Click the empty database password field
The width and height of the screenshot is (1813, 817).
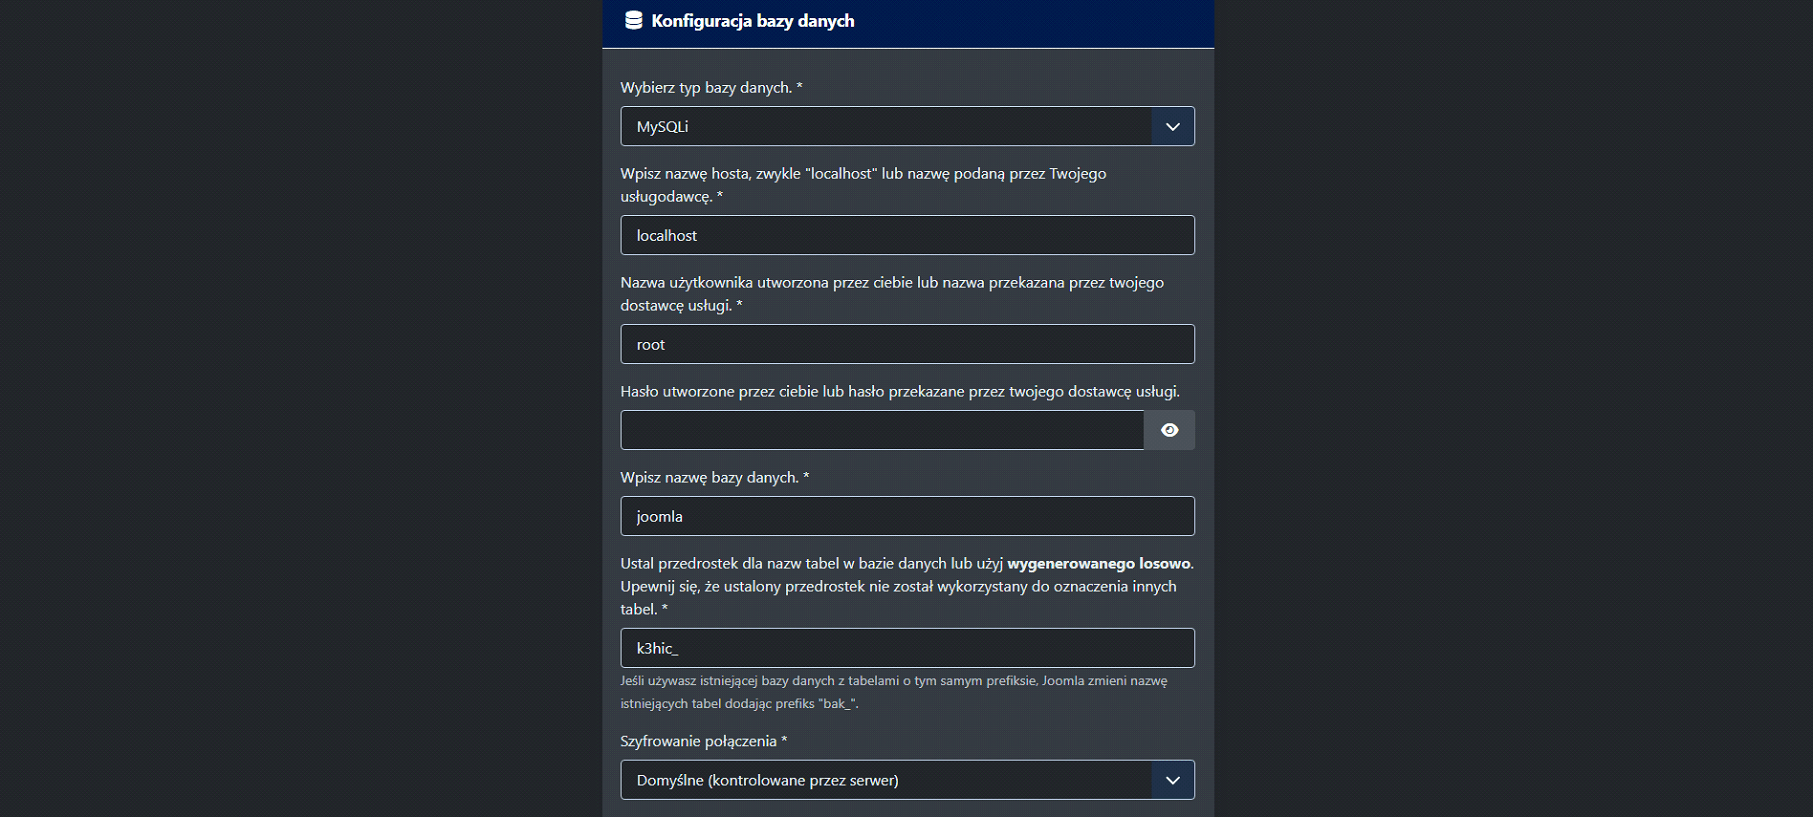point(881,431)
